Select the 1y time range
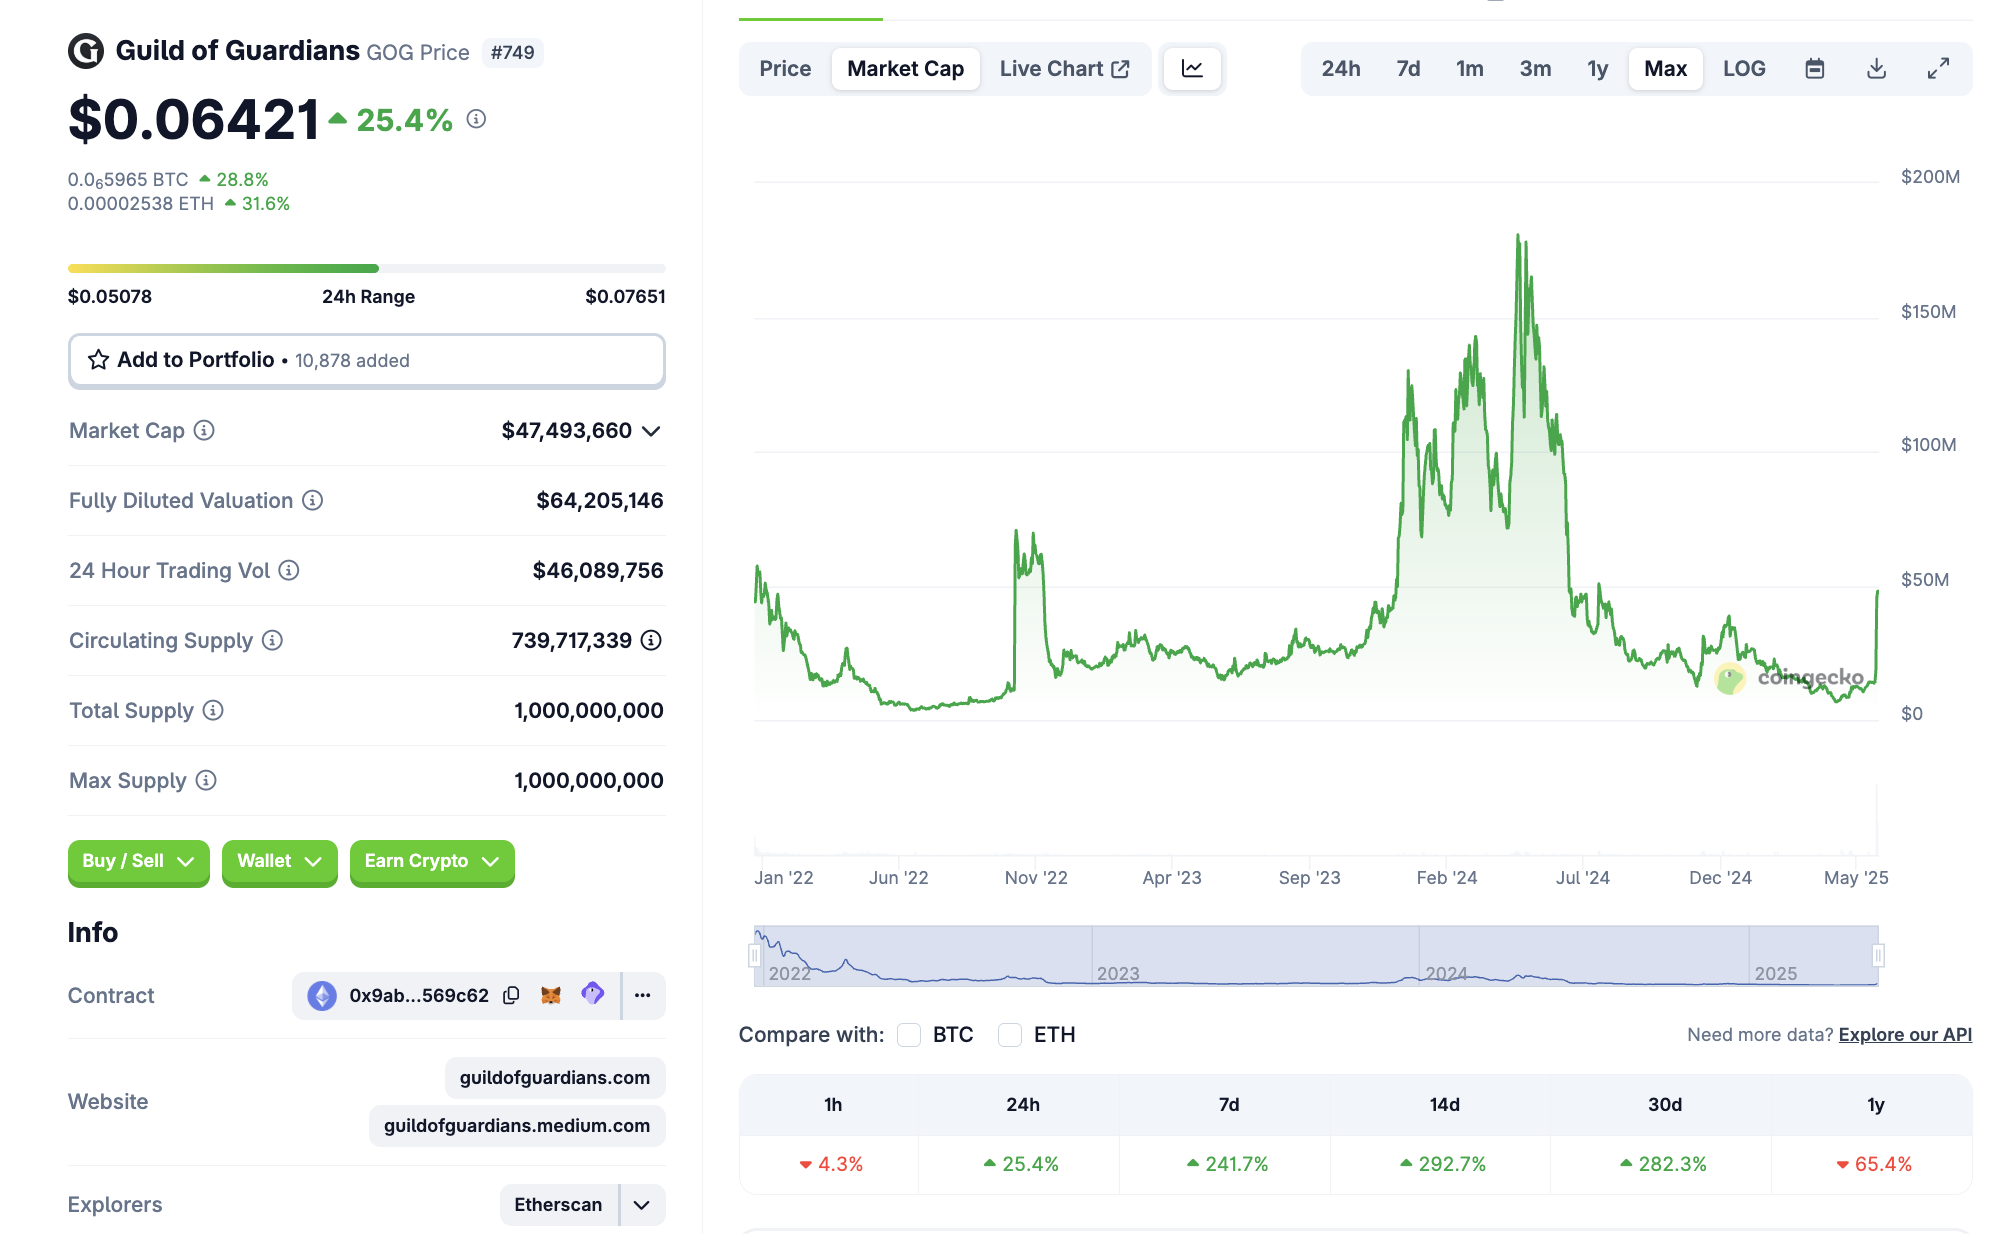The width and height of the screenshot is (1996, 1234). 1597,69
